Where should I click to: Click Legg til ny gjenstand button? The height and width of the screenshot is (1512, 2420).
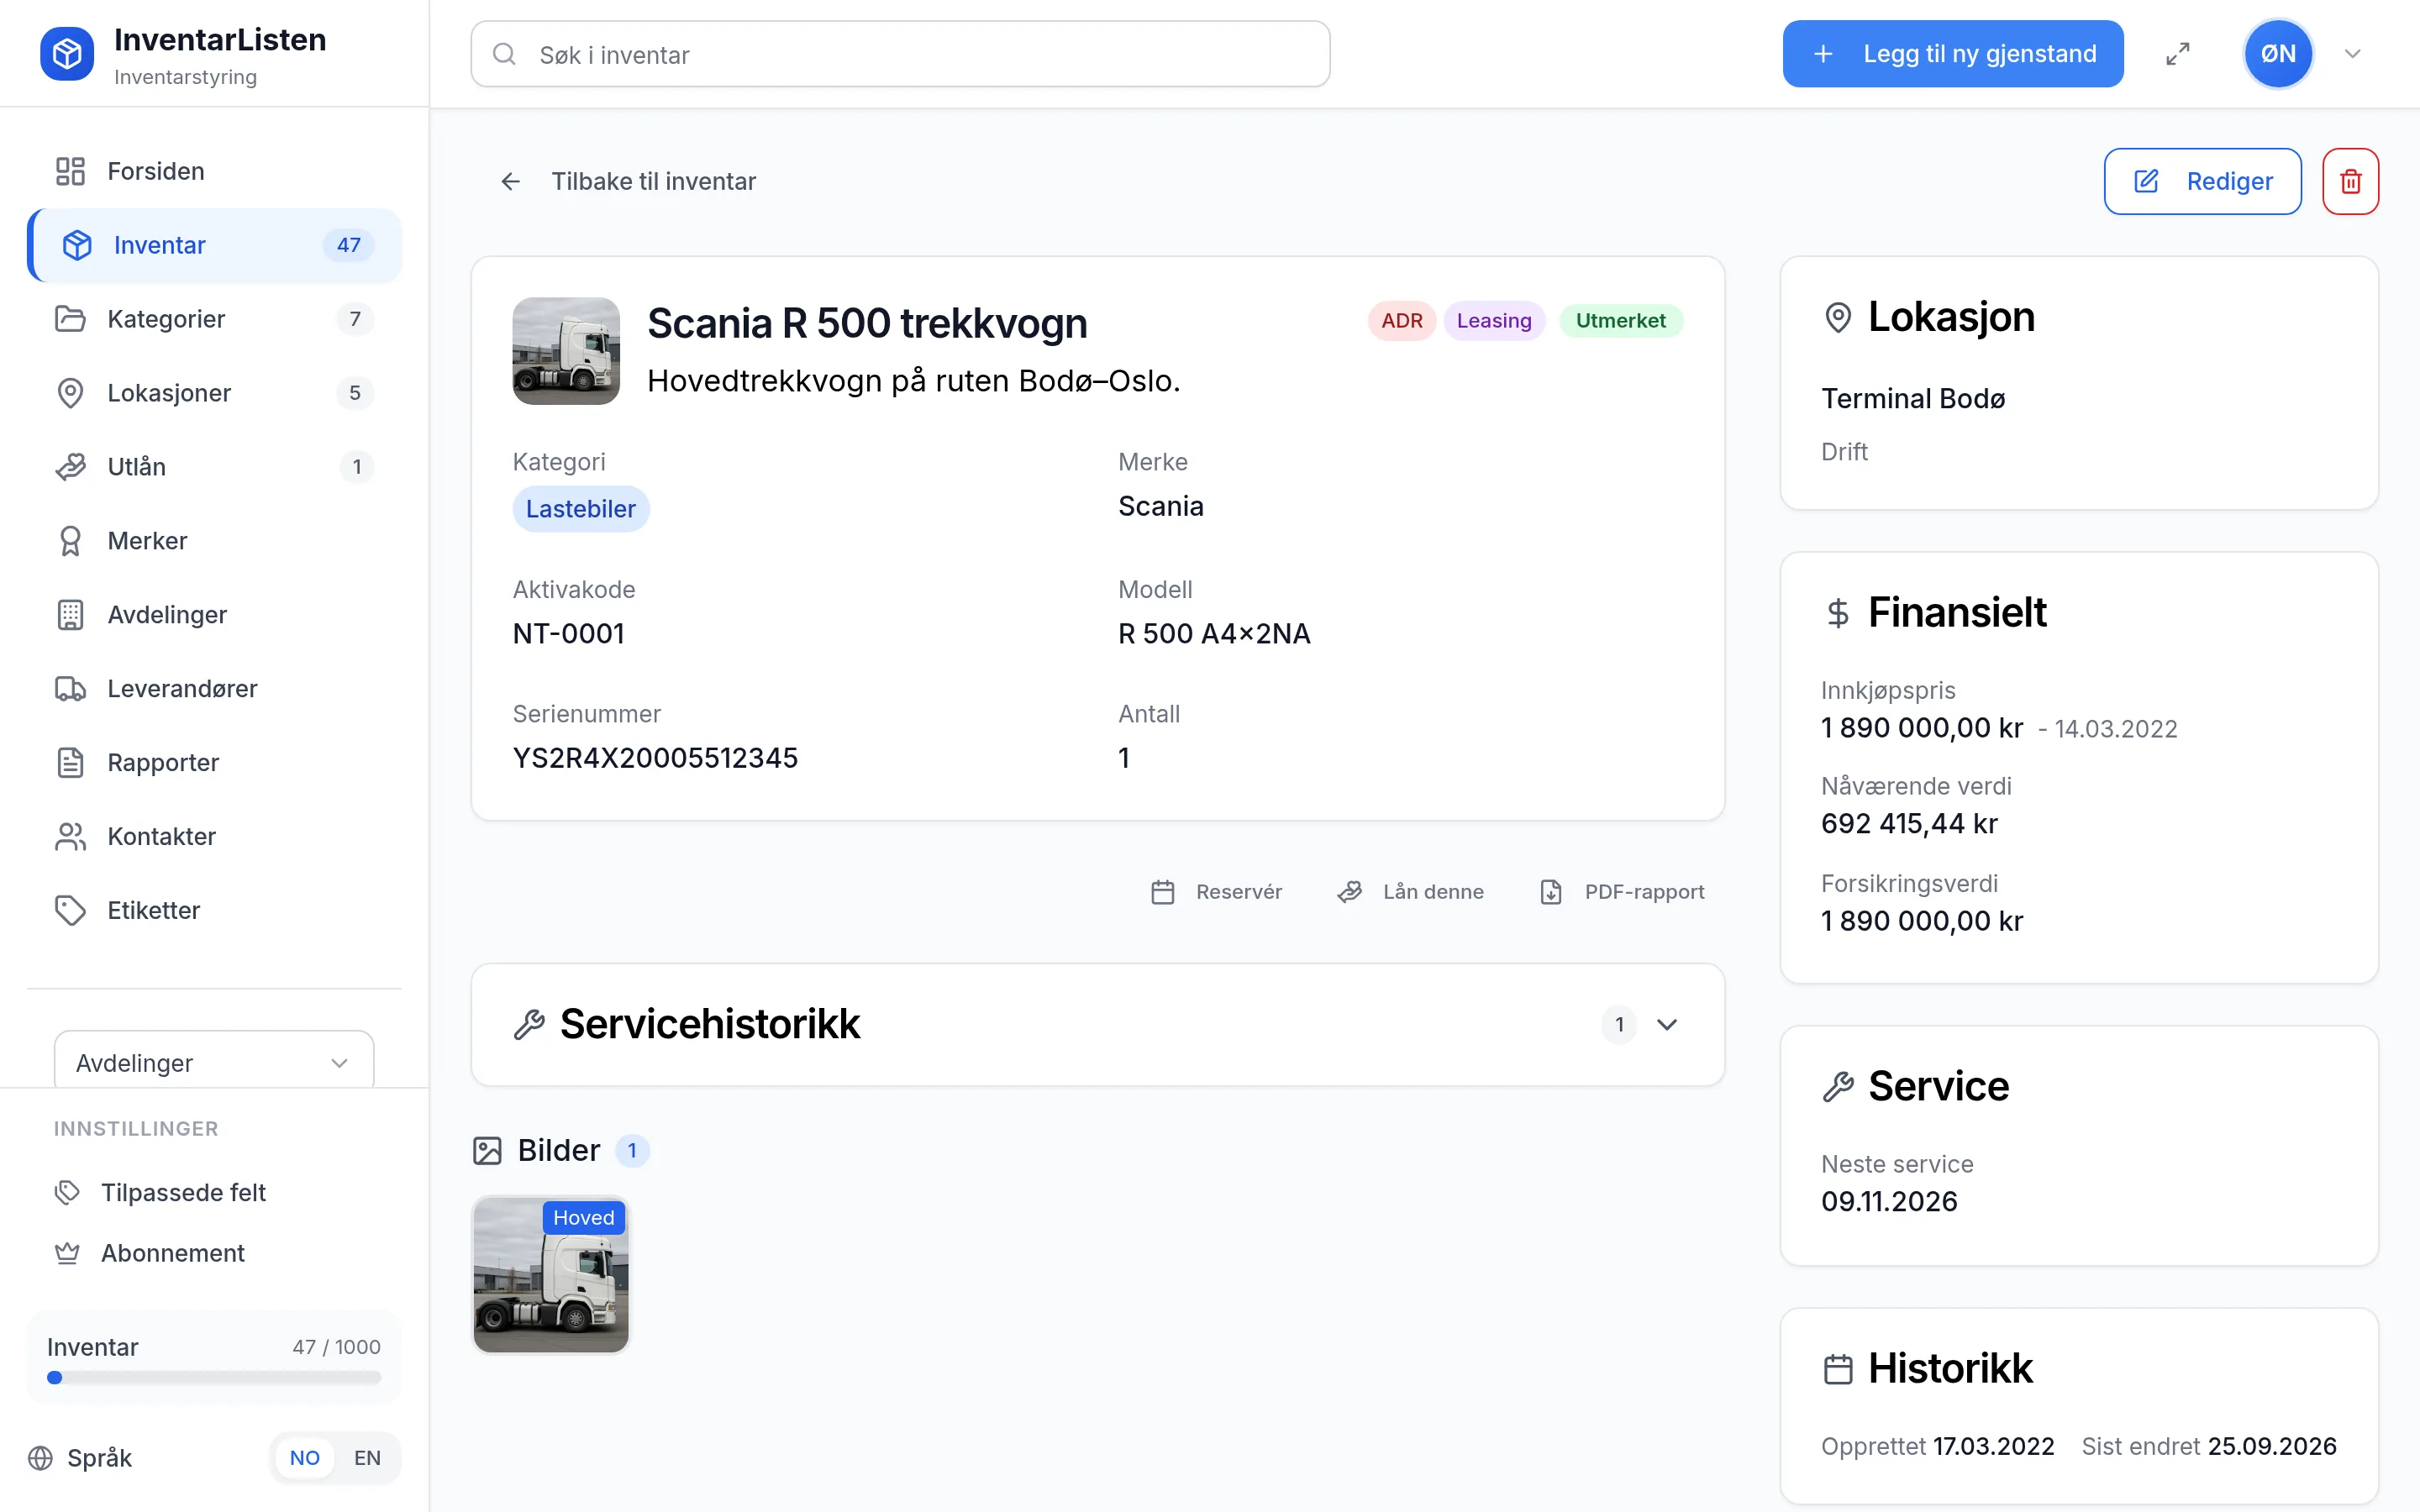(1953, 54)
